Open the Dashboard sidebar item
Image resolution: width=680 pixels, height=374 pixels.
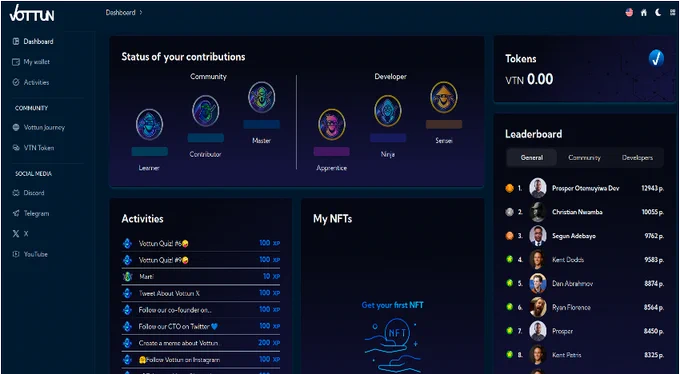pyautogui.click(x=33, y=42)
